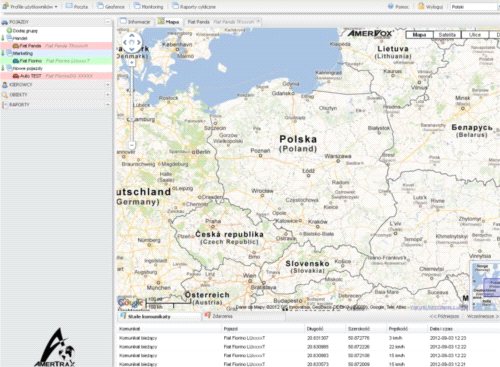Screen dimensions: 500x367
Task: Switch map view to Ulice
Action: pos(475,35)
